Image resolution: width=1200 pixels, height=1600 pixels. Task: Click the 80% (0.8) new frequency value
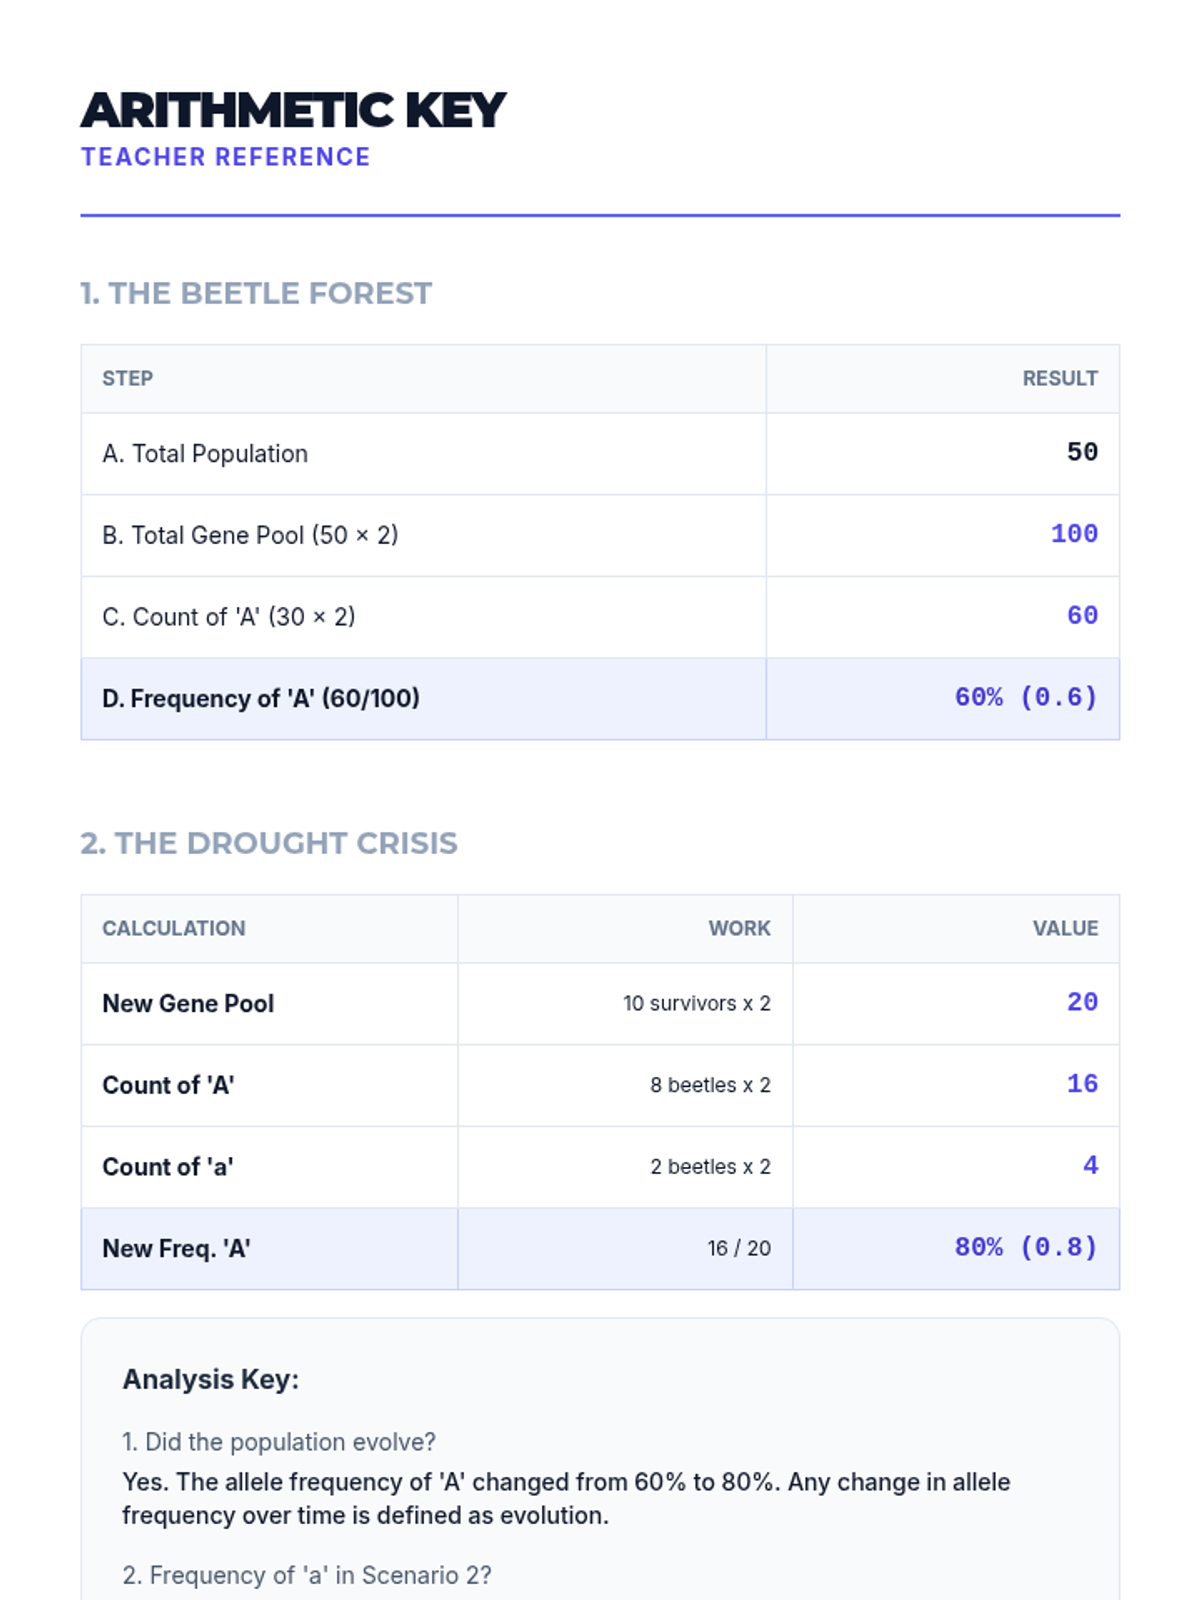pos(1025,1247)
